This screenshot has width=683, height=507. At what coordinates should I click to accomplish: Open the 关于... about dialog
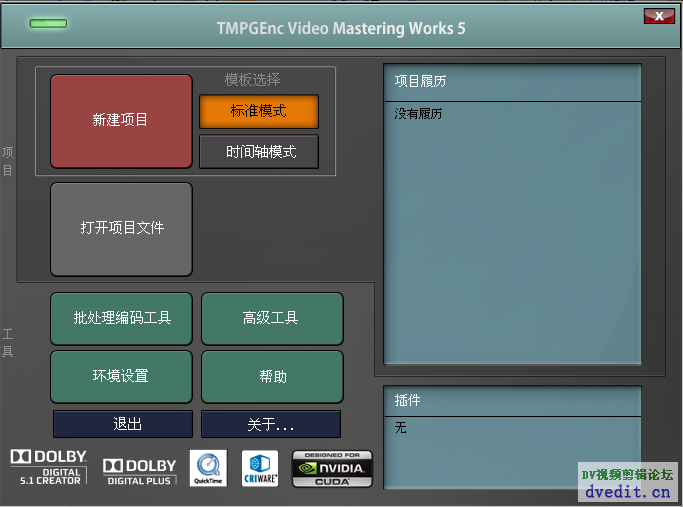[271, 424]
